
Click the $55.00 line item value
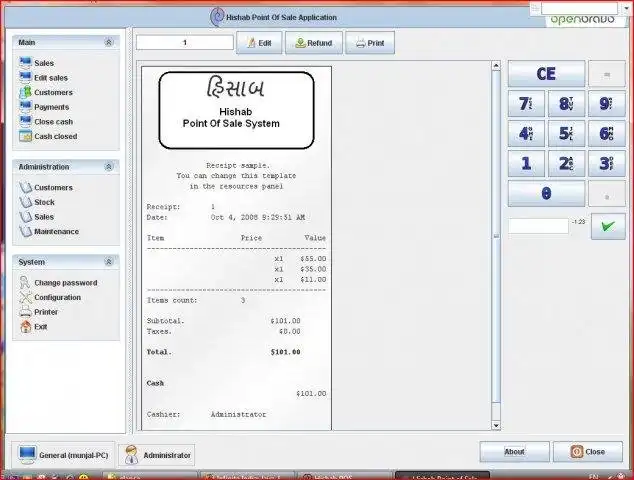tap(313, 258)
